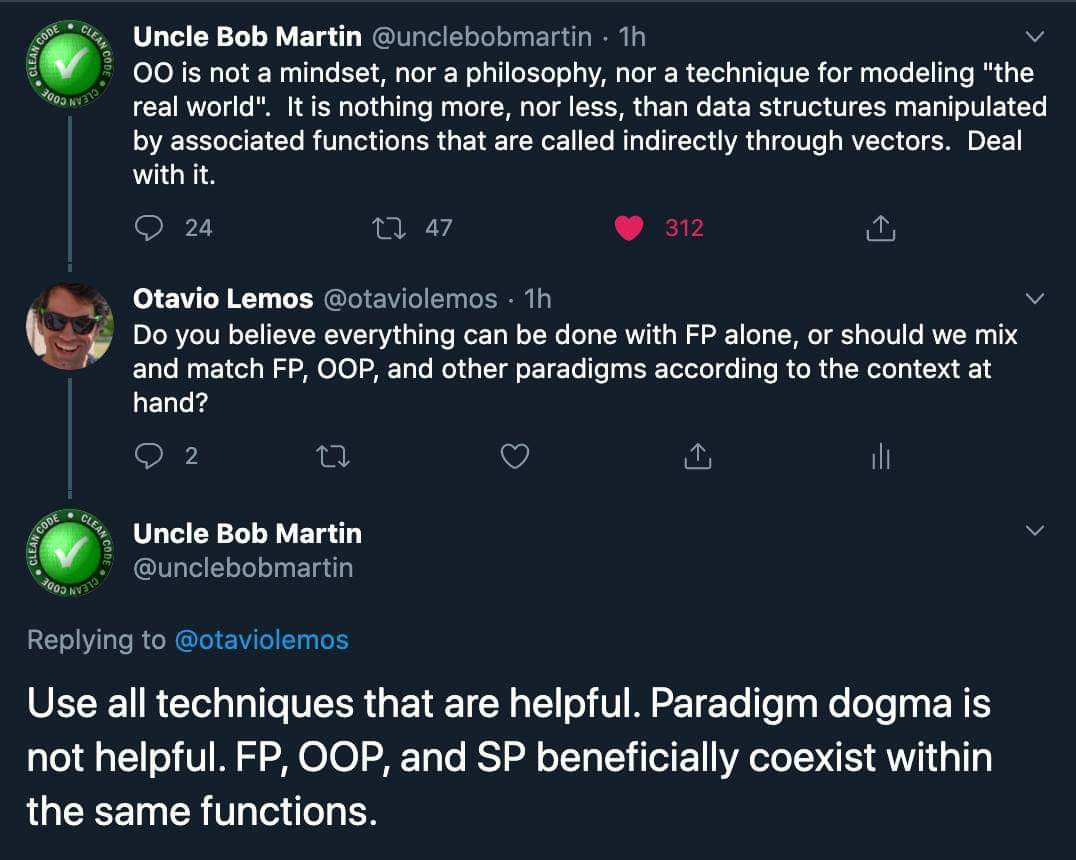The width and height of the screenshot is (1076, 860).
Task: Open Clean Code avatar on first tweet
Action: (x=69, y=65)
